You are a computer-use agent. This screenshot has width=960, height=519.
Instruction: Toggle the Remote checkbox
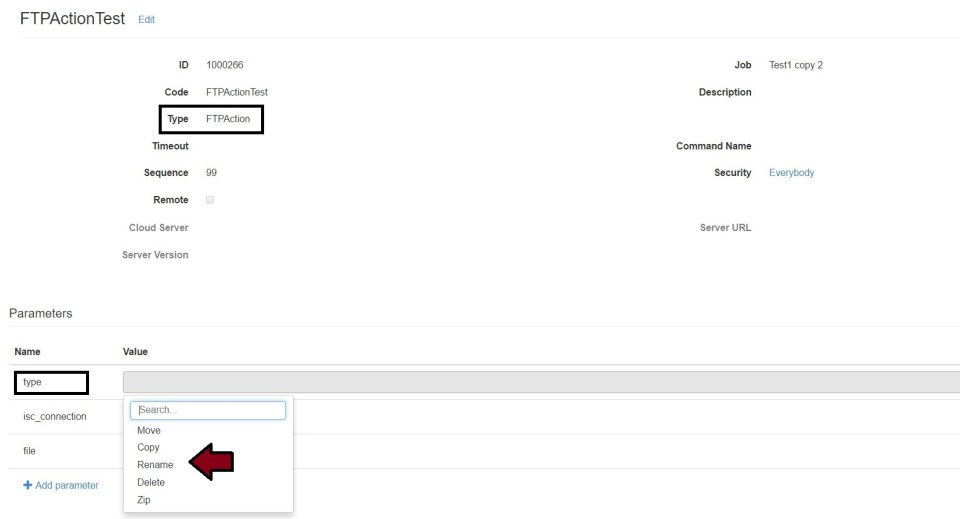pos(209,200)
